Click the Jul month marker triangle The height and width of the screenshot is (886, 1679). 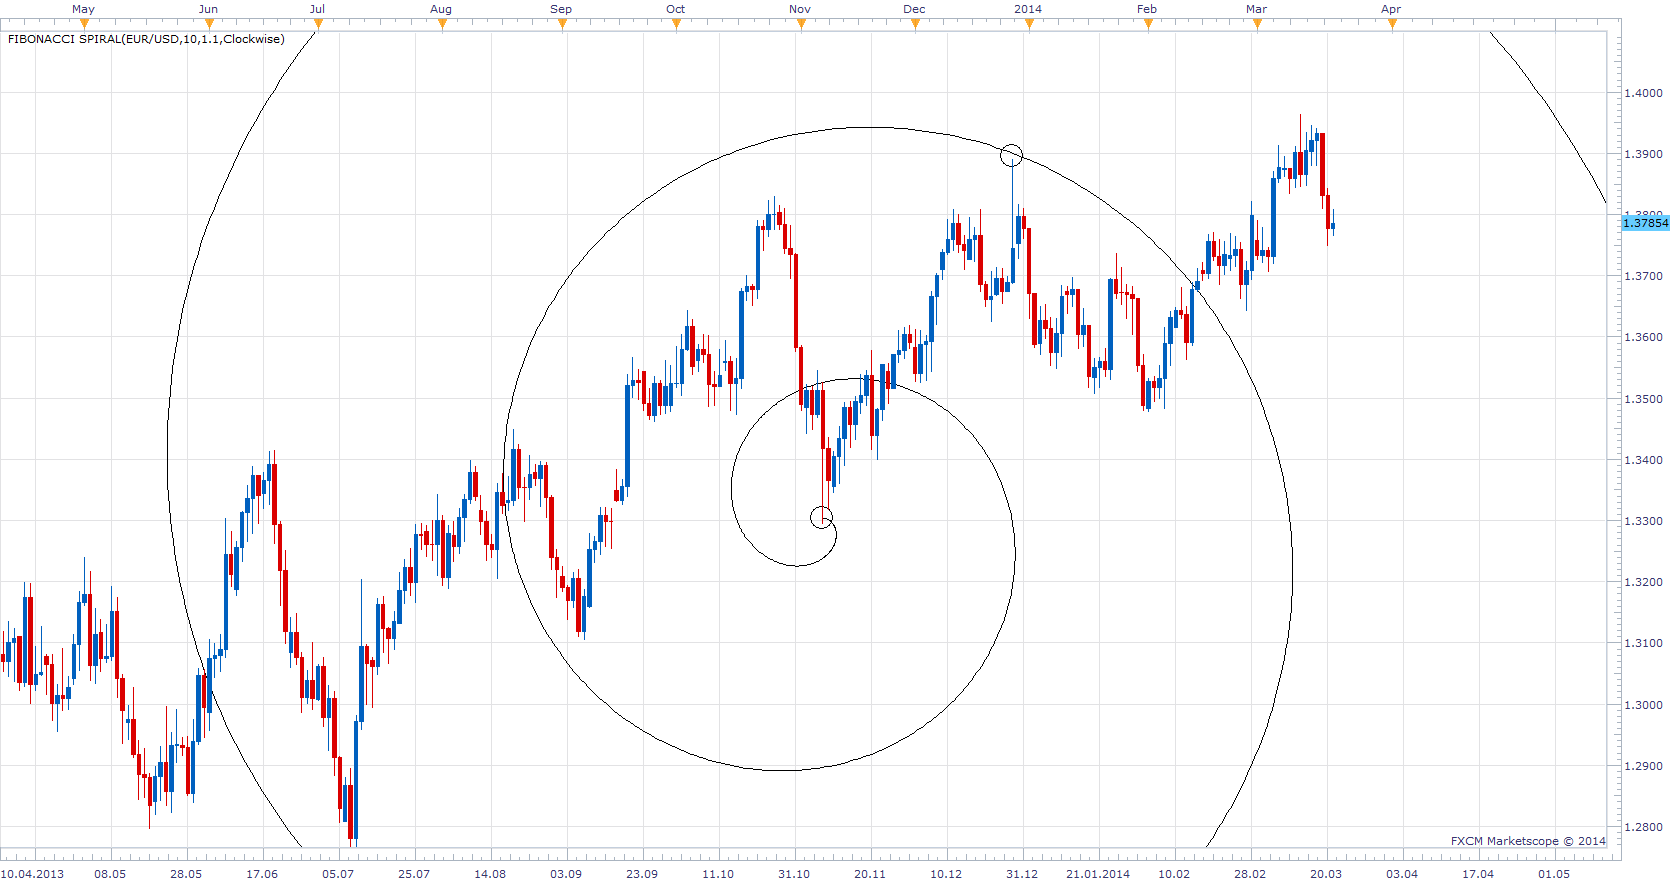[318, 24]
